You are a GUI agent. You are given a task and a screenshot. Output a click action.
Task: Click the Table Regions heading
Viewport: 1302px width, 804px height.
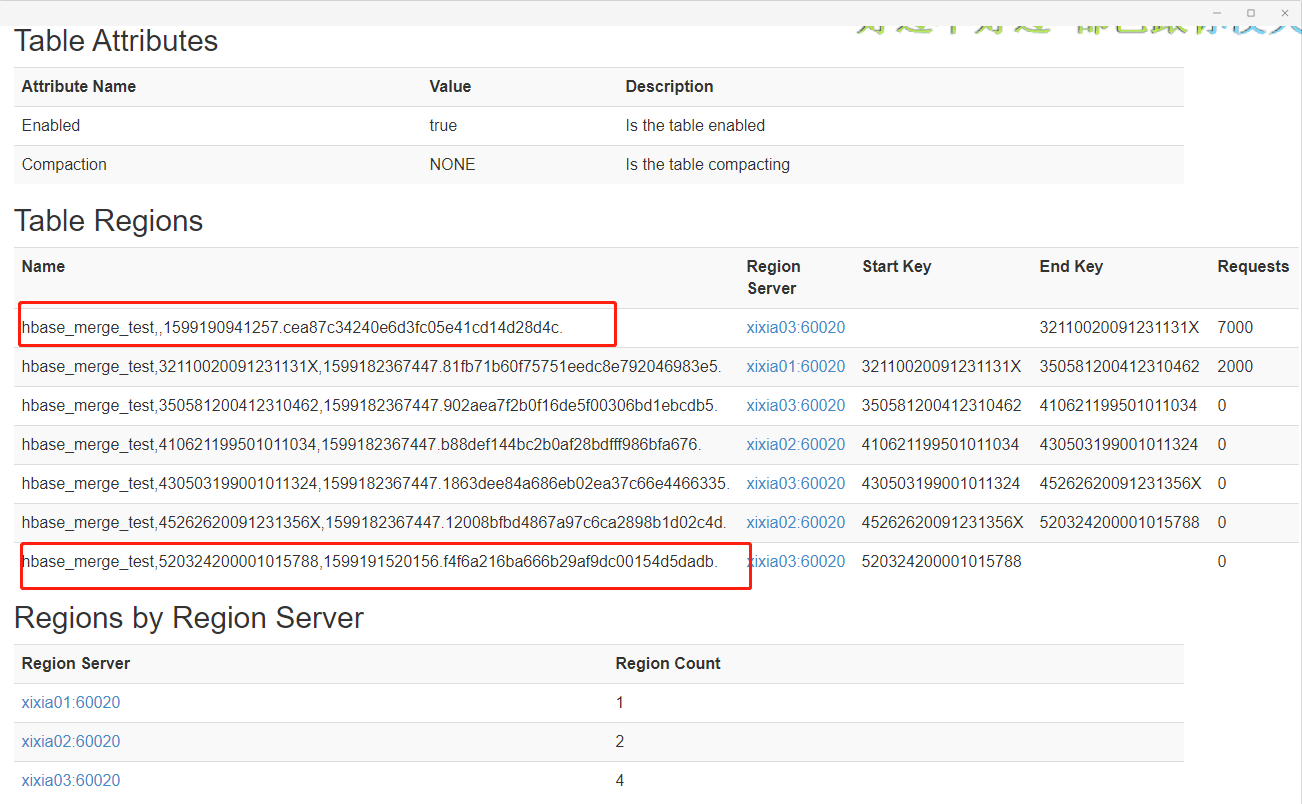click(109, 221)
